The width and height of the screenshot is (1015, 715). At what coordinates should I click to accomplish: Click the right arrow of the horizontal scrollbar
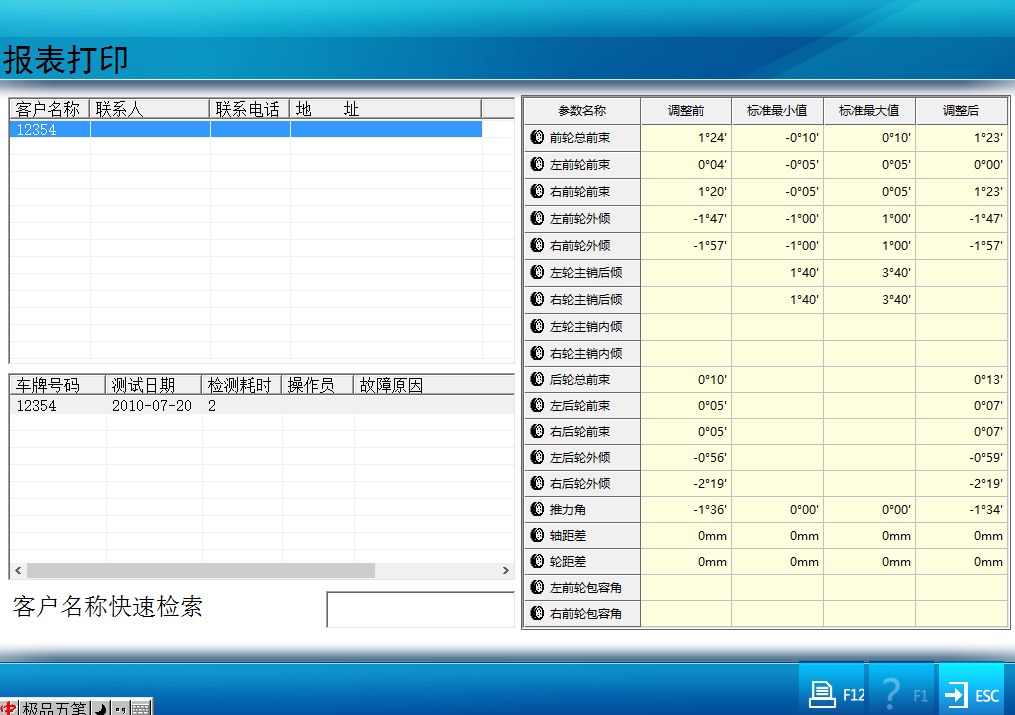click(506, 570)
